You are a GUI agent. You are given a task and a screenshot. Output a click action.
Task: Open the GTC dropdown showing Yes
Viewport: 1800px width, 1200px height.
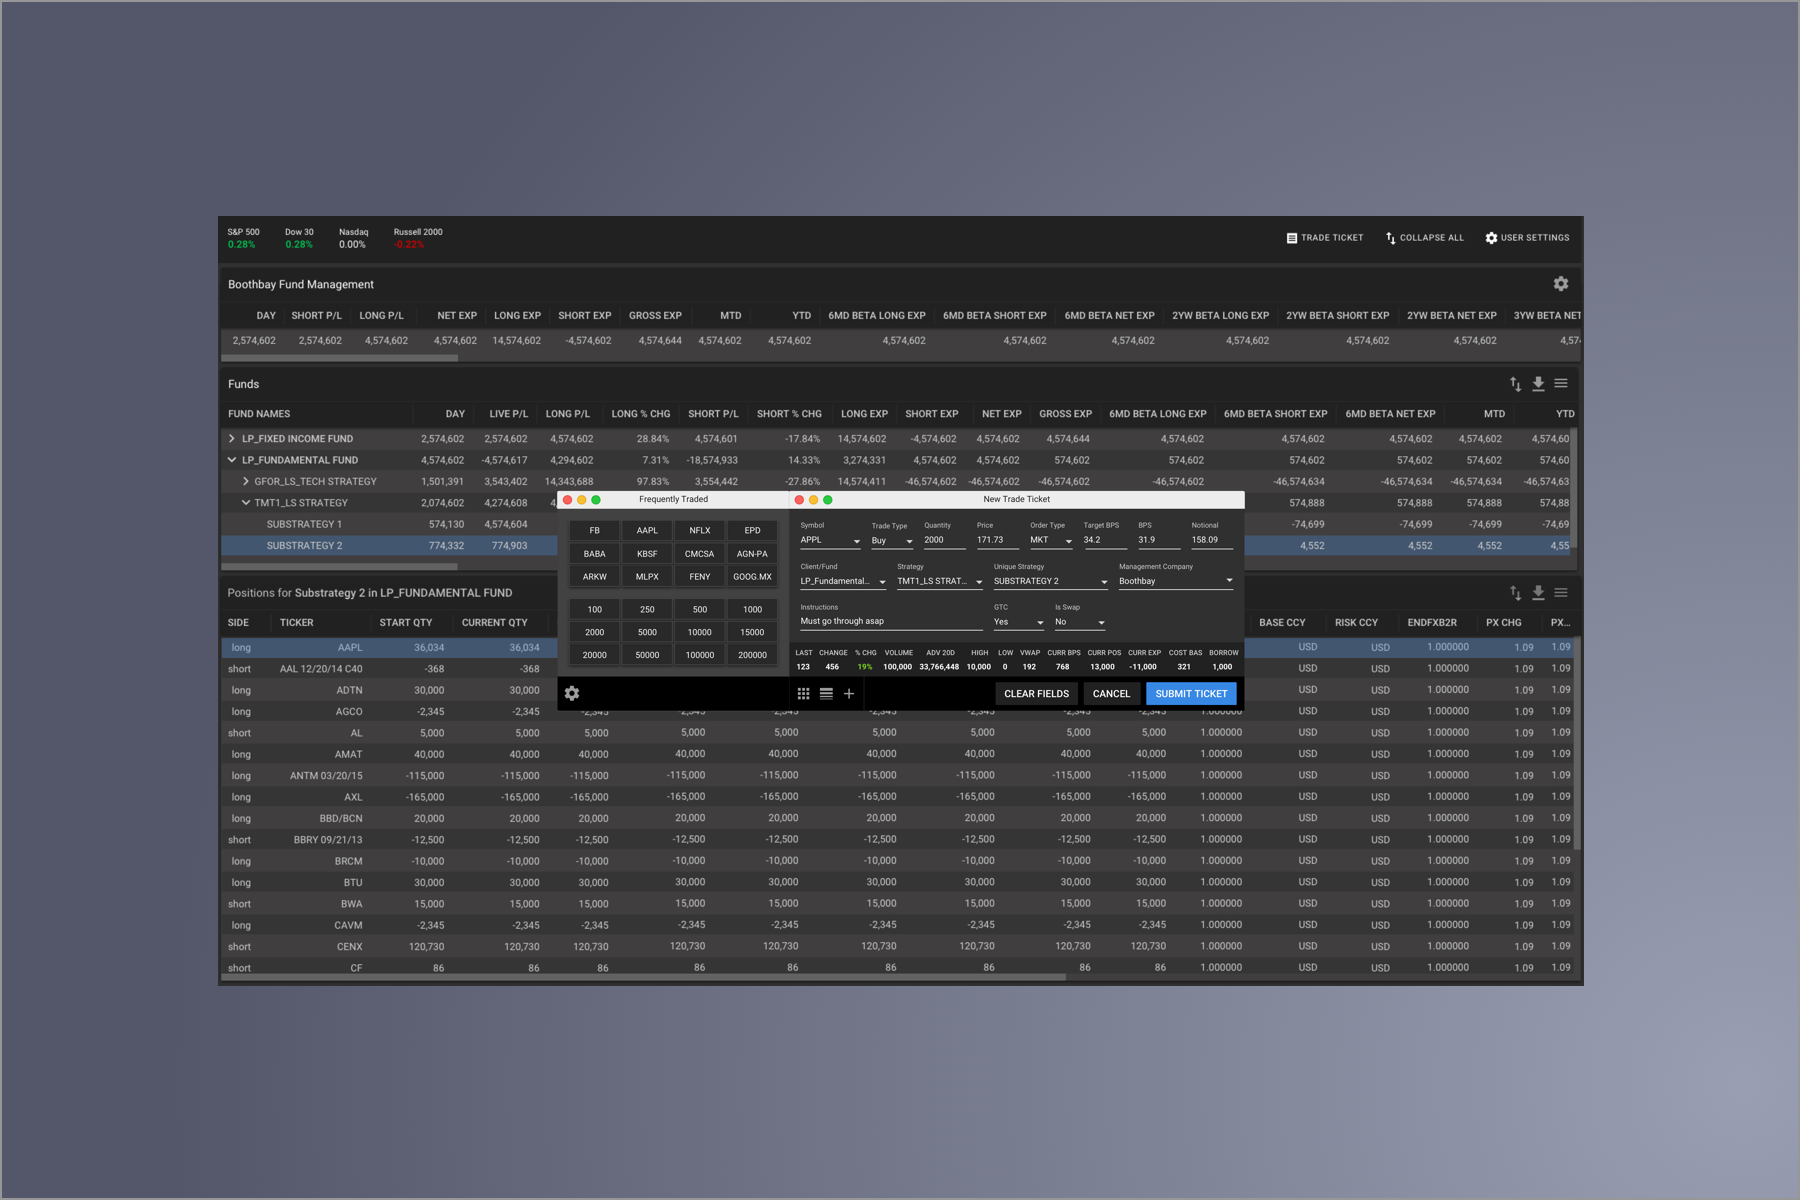point(1019,622)
